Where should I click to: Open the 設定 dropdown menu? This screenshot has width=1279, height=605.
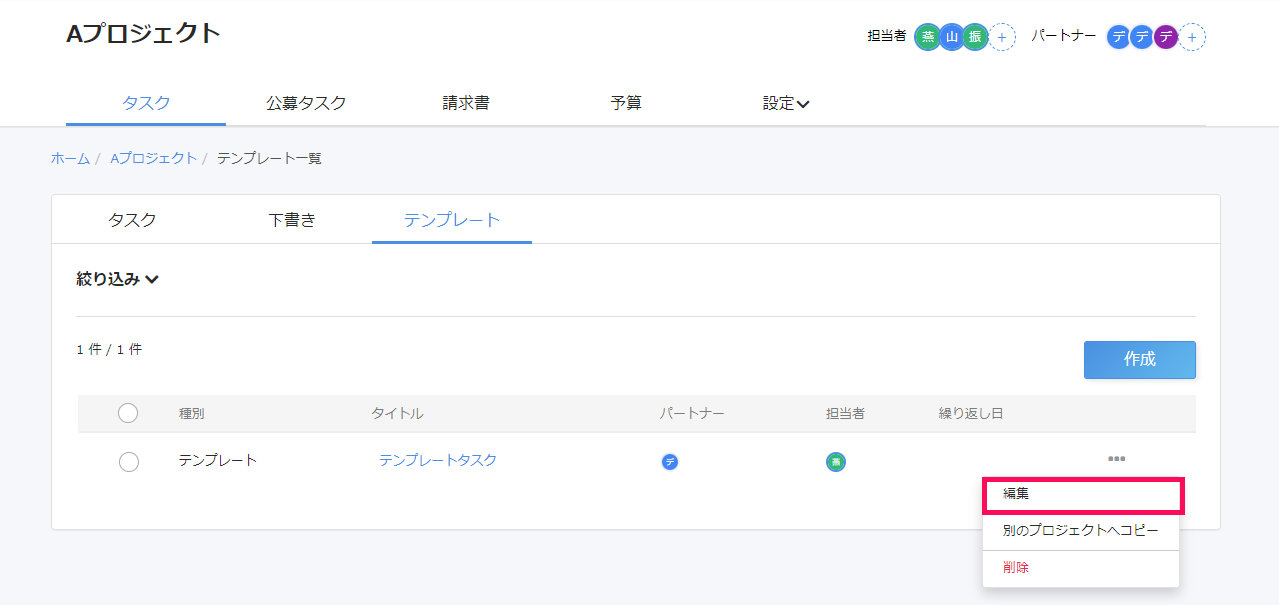(786, 103)
